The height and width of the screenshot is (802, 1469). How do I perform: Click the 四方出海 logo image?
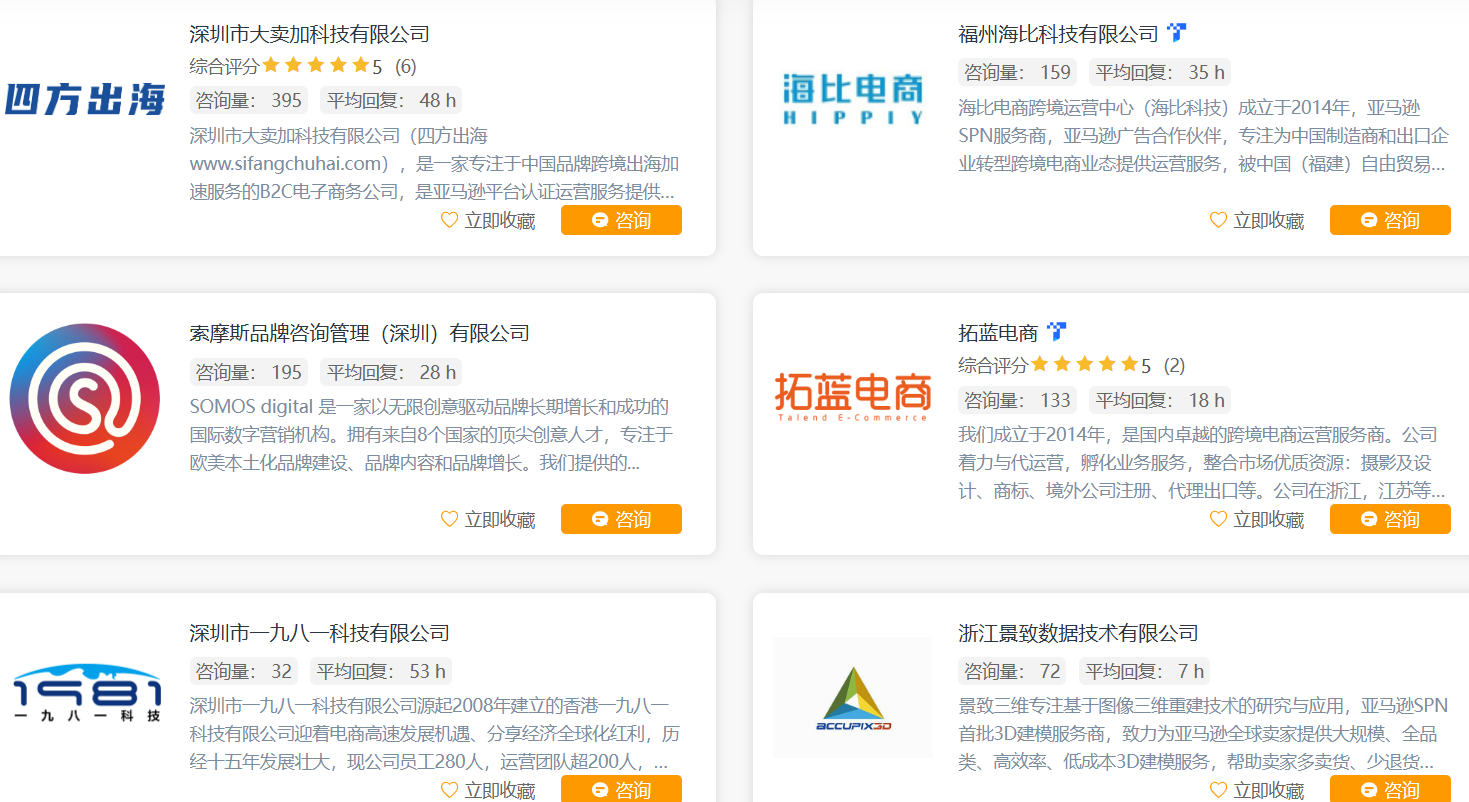pyautogui.click(x=85, y=99)
